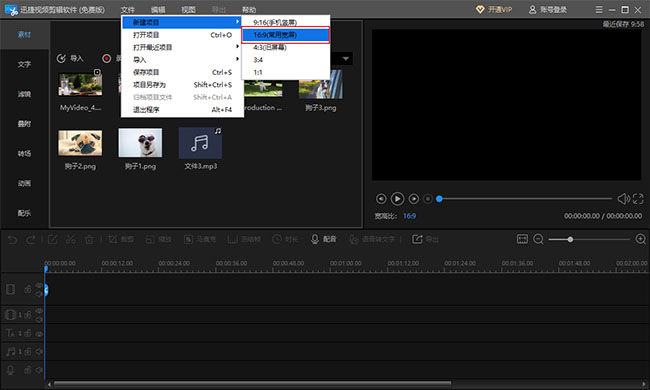
Task: Select 项目另存为 menu entry
Action: pyautogui.click(x=182, y=85)
